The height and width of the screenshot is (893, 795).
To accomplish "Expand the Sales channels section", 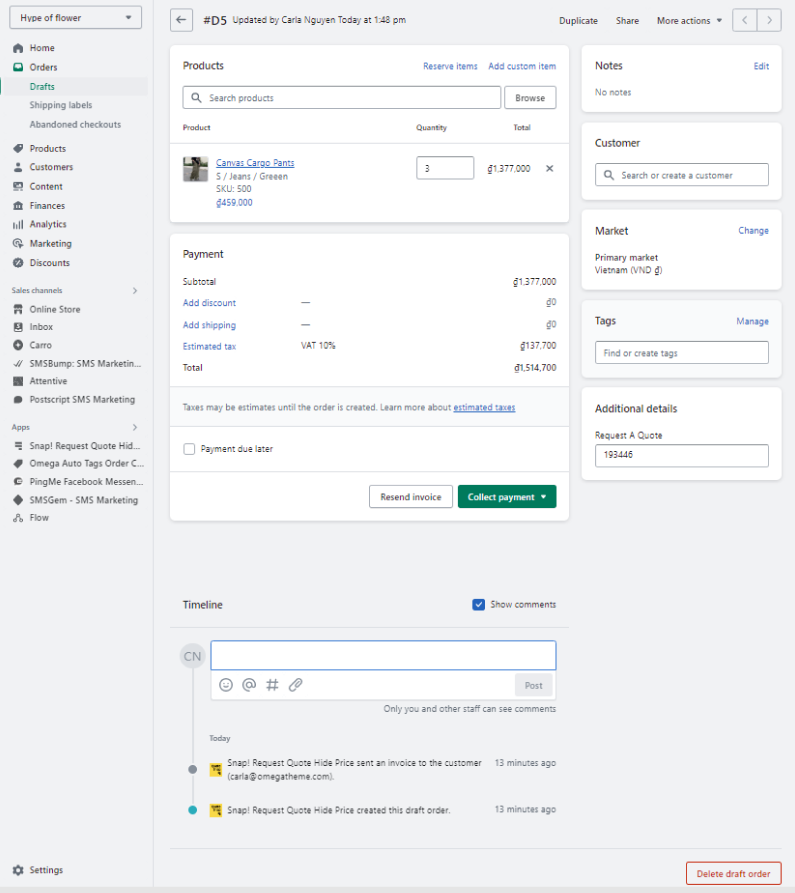I will [135, 290].
